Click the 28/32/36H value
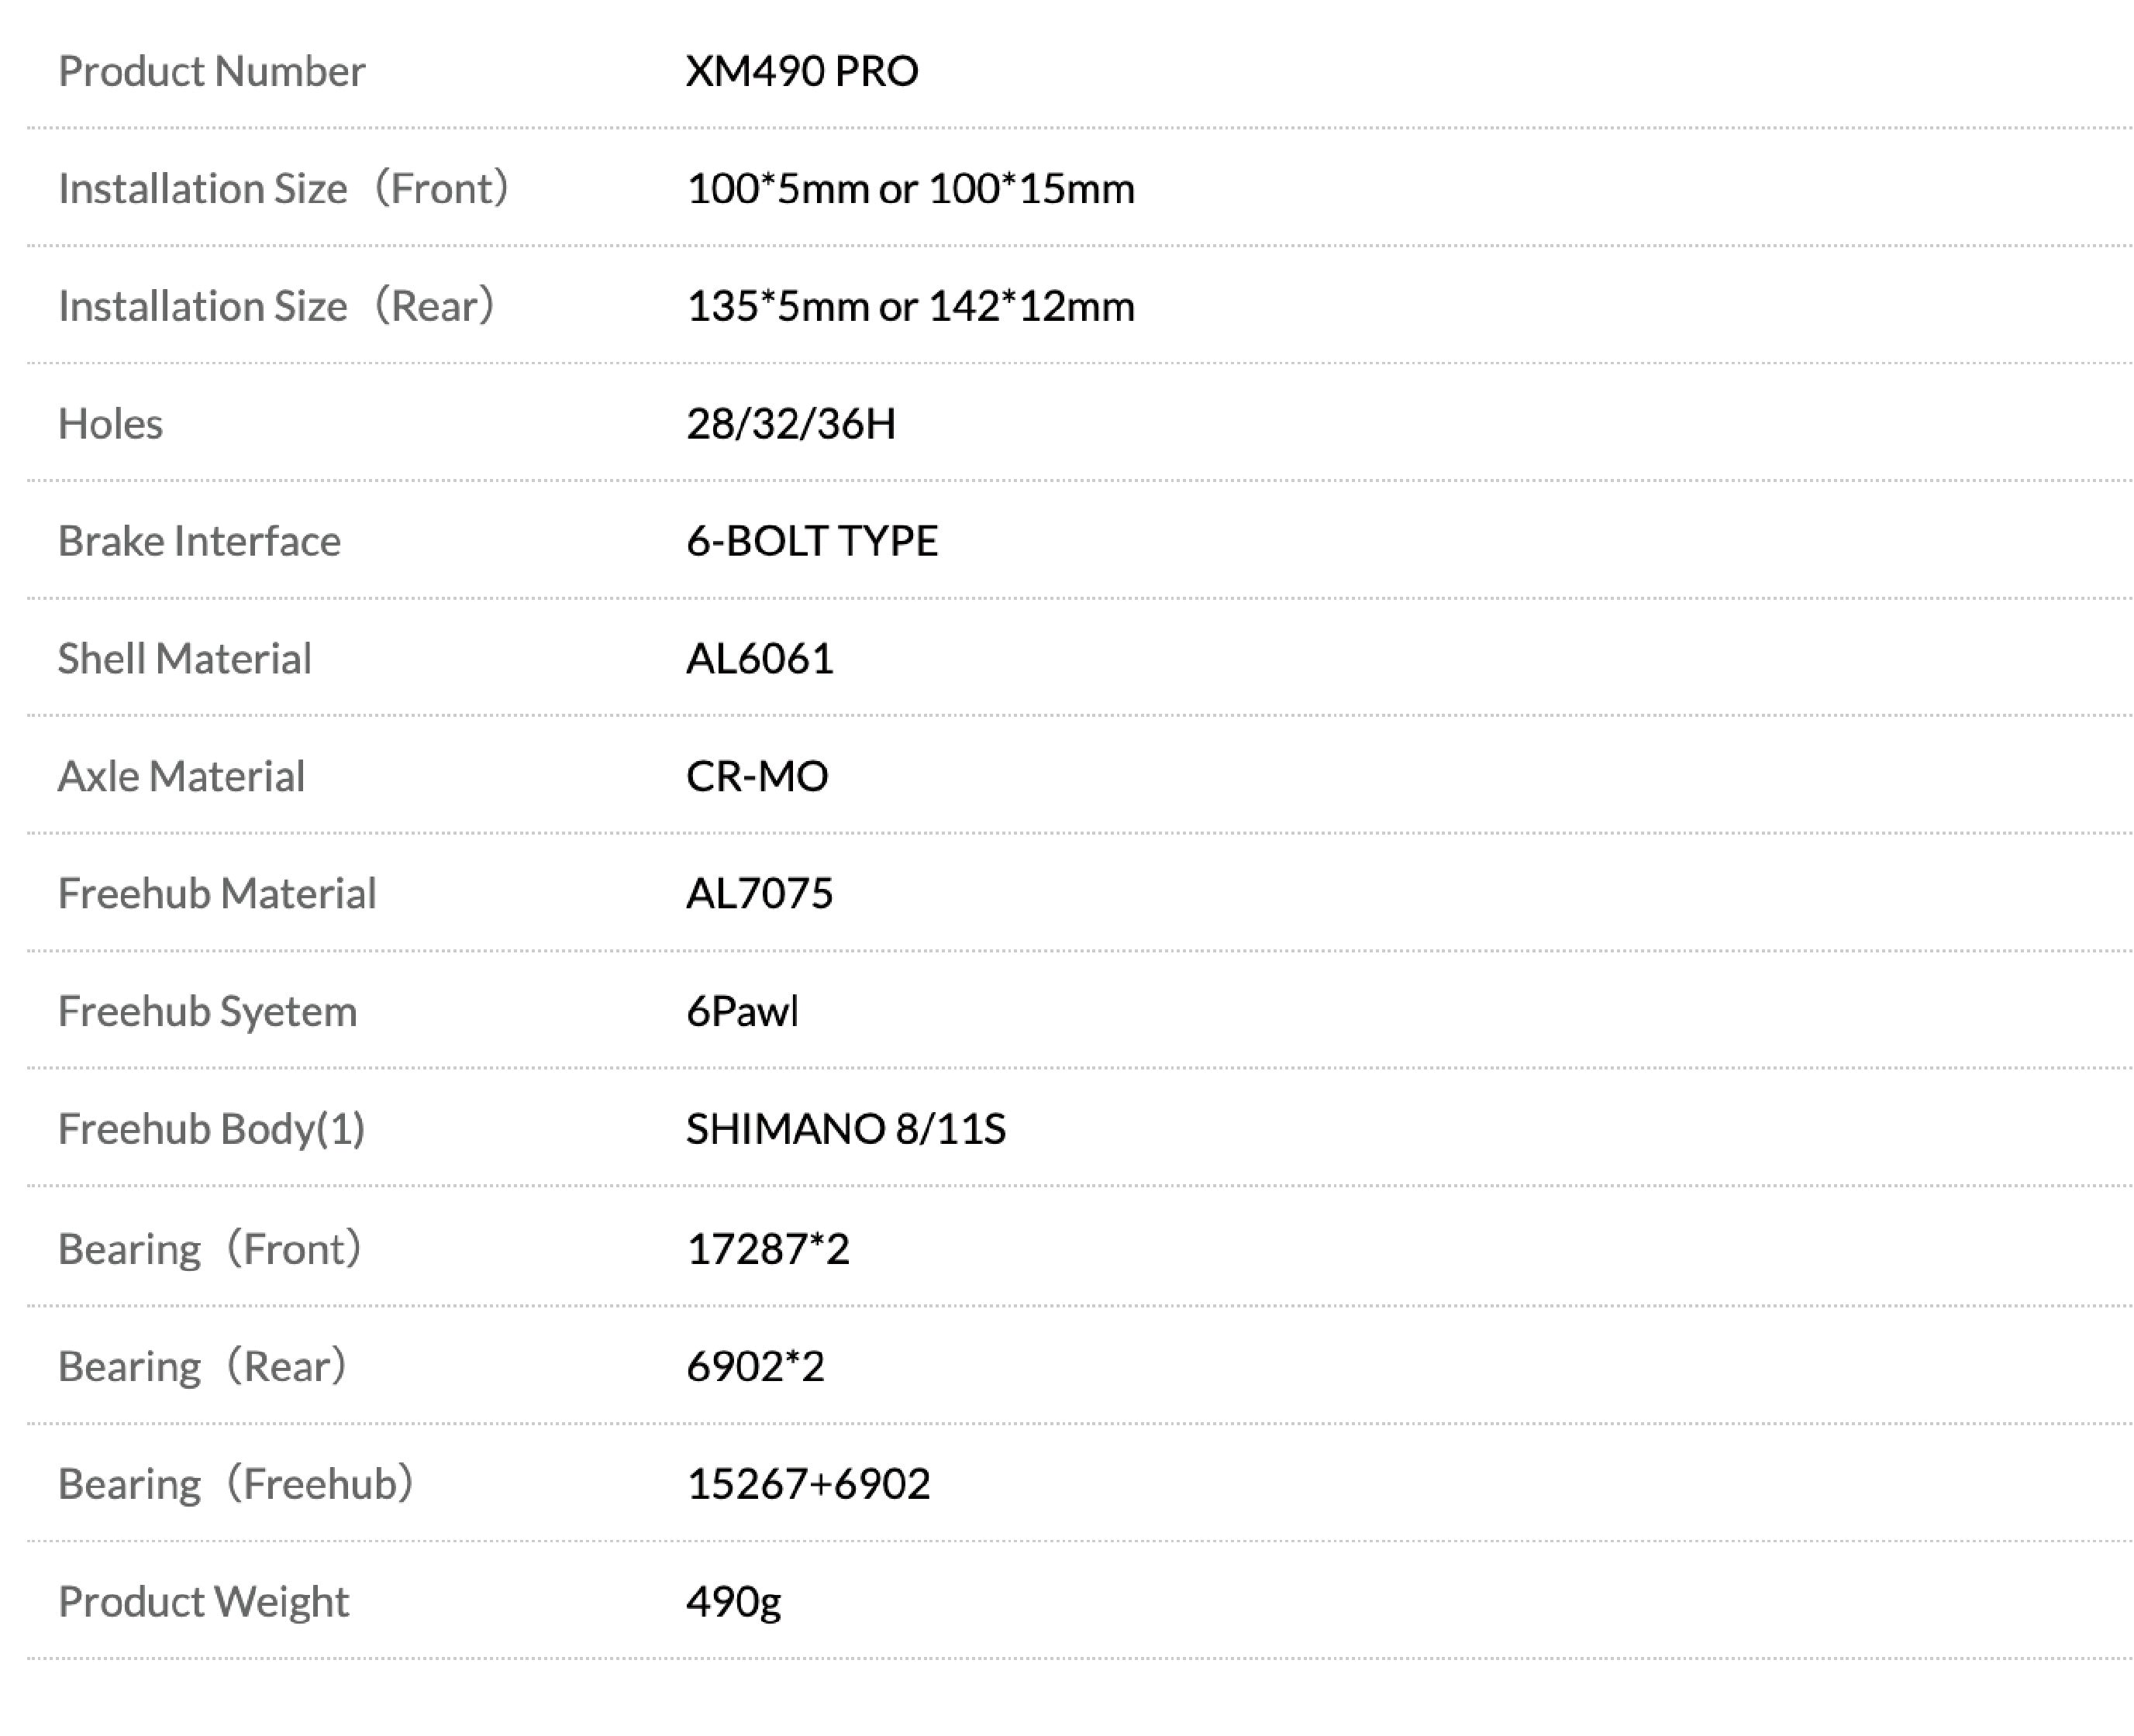Viewport: 2134px width, 1736px height. pos(790,424)
